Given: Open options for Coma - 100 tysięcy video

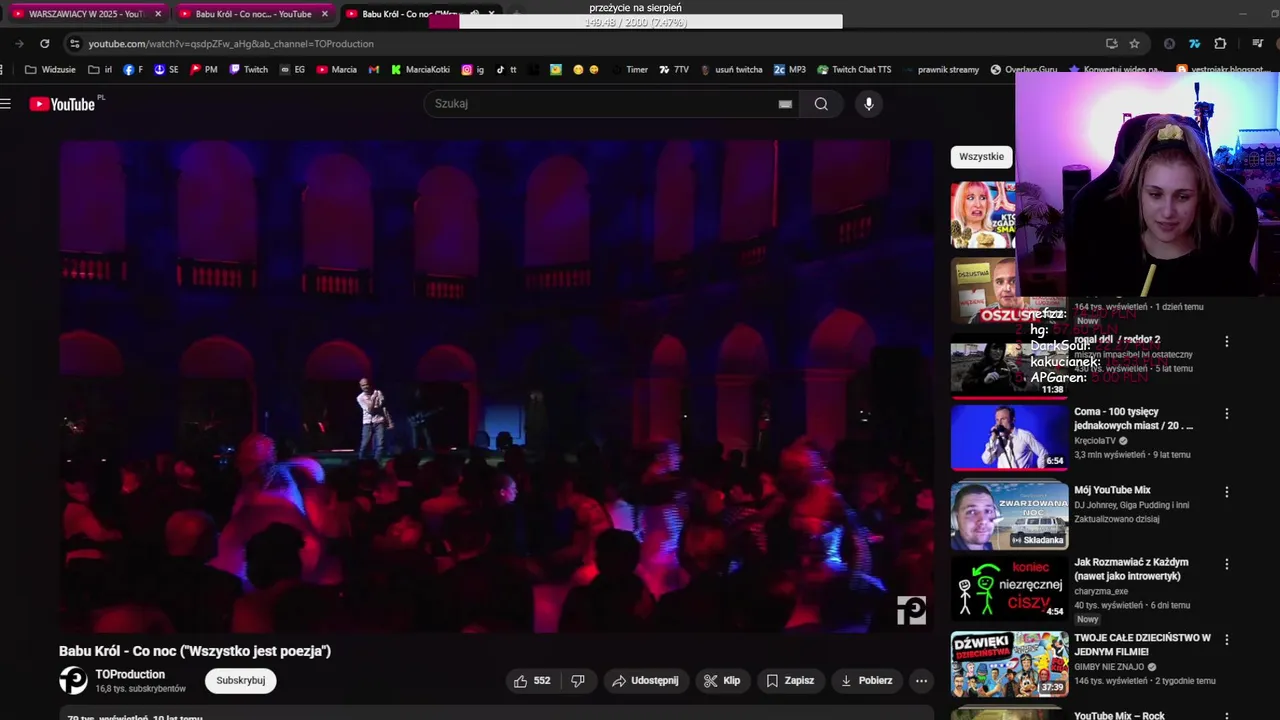Looking at the screenshot, I should [1226, 414].
